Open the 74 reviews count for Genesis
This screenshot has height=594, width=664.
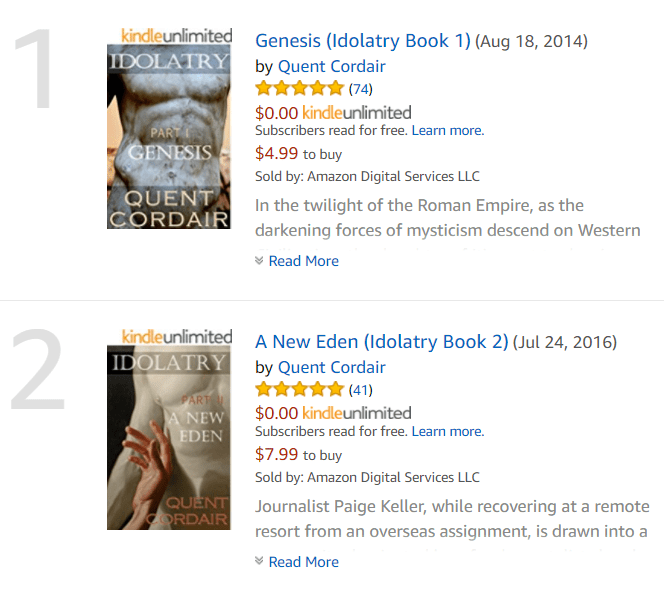(x=360, y=89)
